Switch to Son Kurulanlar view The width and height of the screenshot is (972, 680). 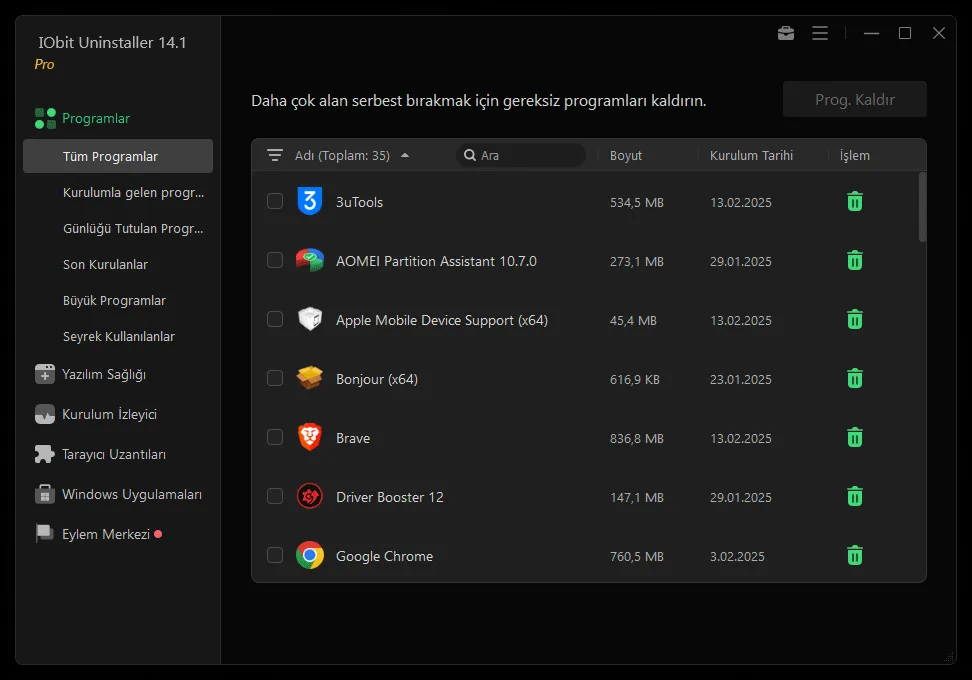tap(105, 264)
